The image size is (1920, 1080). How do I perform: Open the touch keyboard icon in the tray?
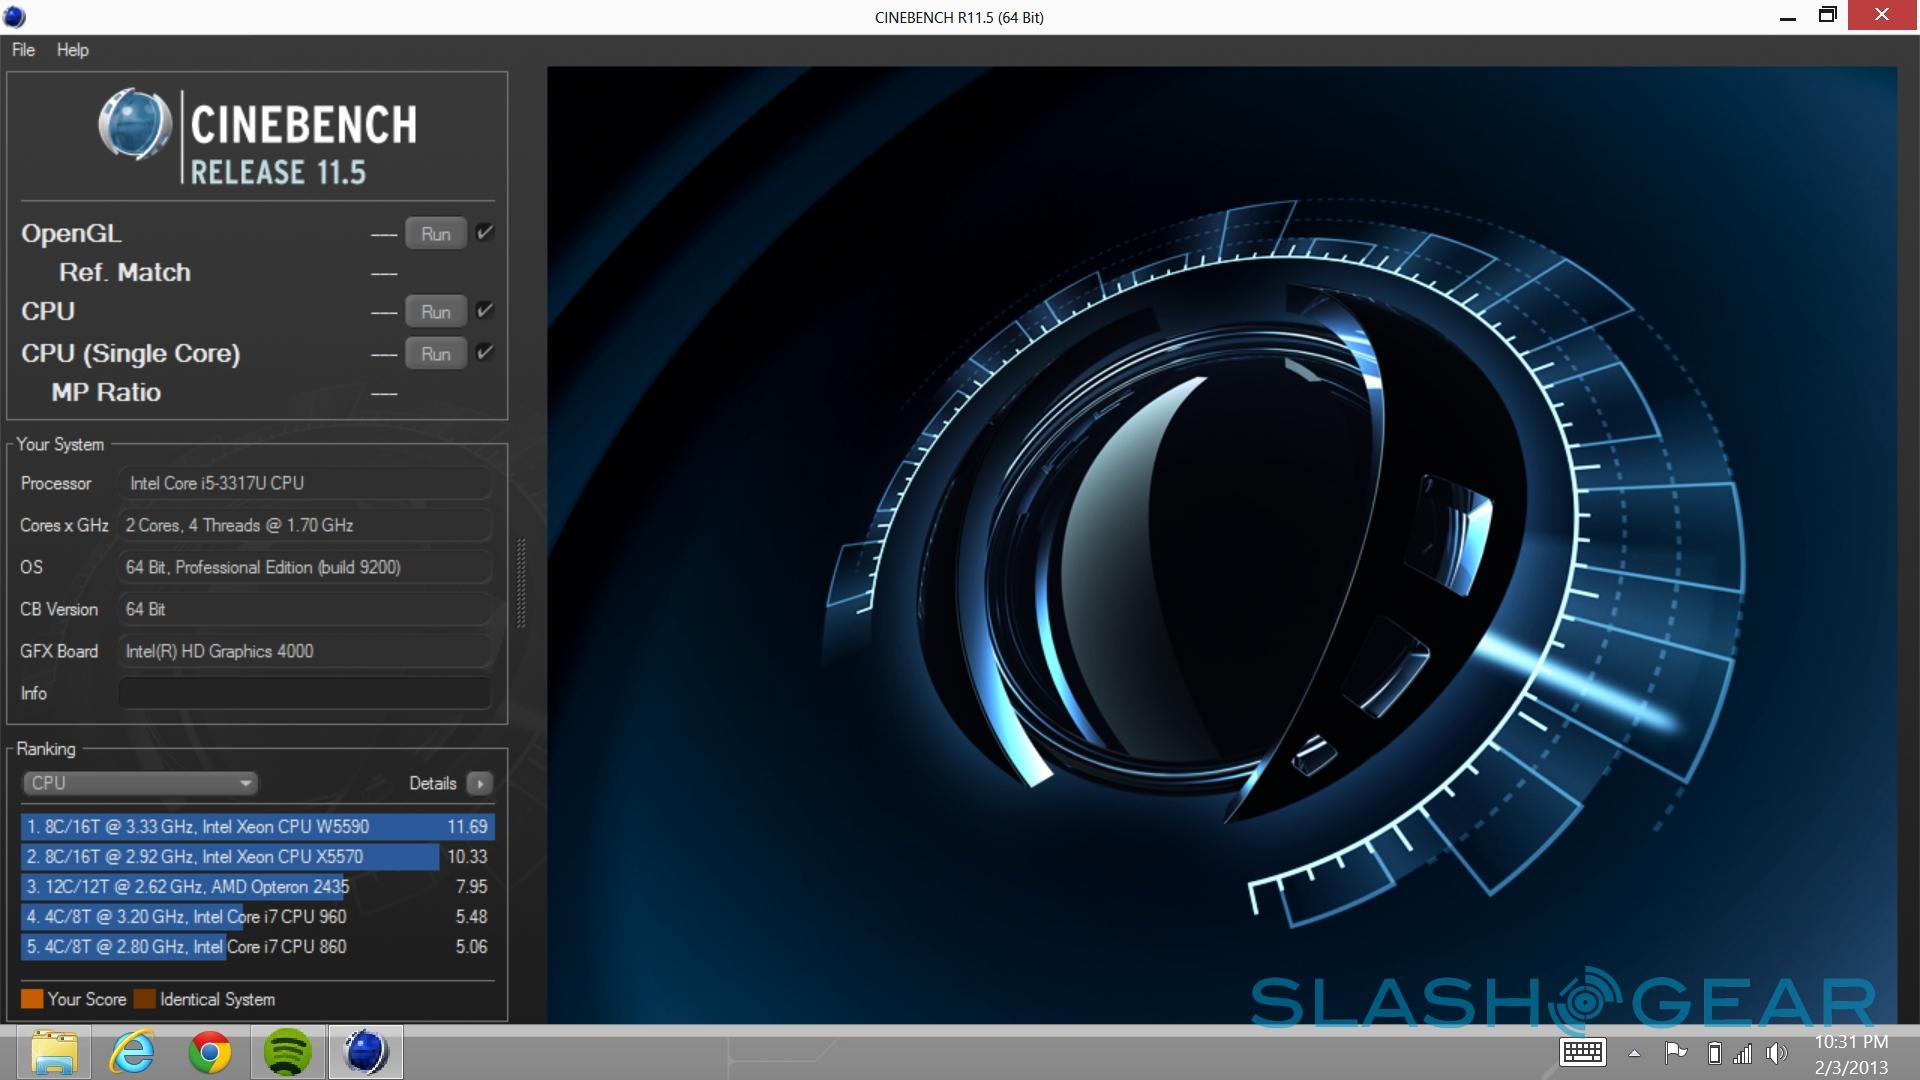coord(1582,1052)
